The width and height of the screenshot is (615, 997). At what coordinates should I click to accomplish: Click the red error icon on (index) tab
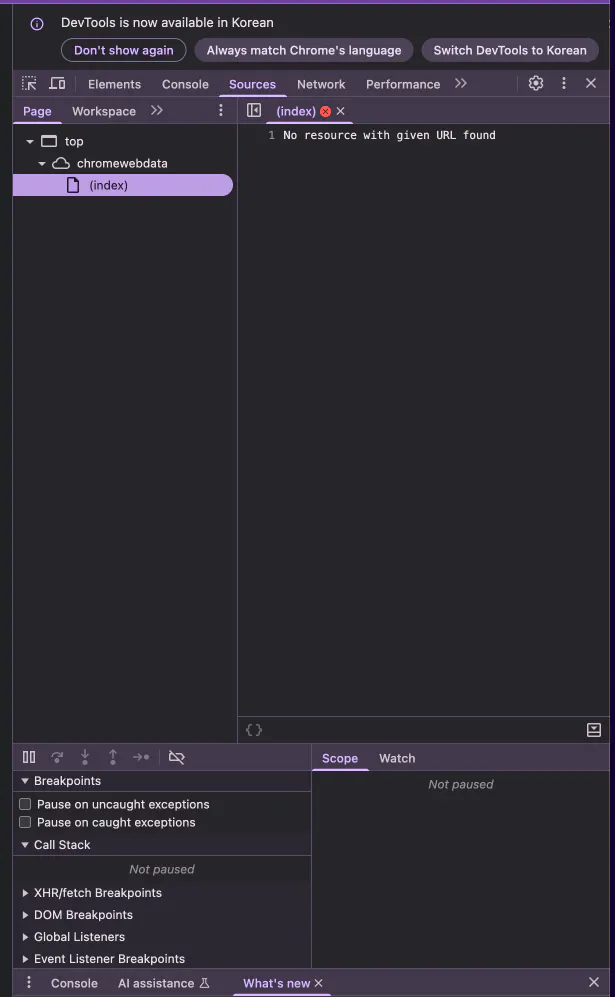pyautogui.click(x=326, y=111)
